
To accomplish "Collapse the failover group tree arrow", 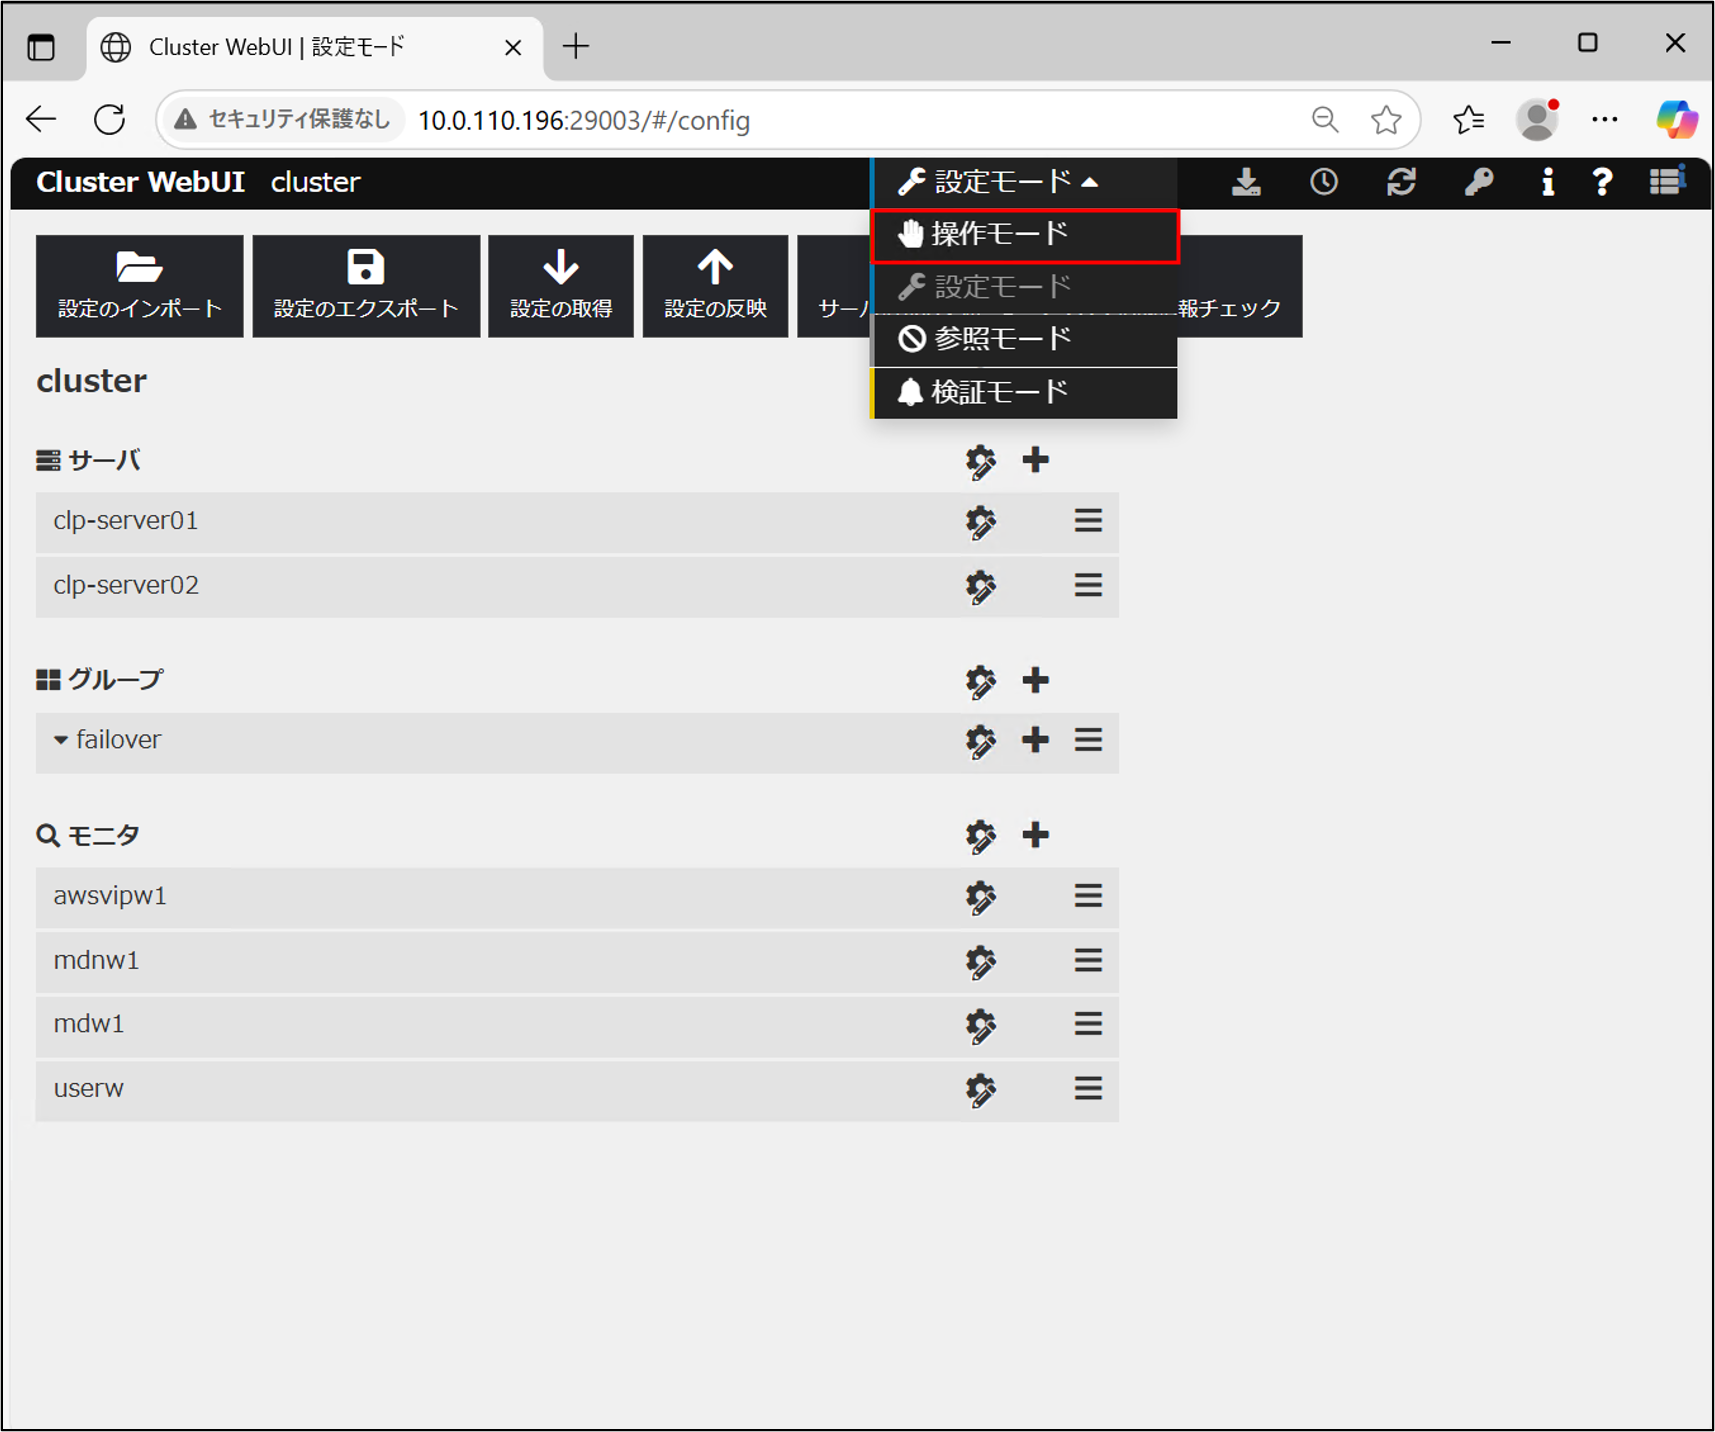I will (x=61, y=741).
